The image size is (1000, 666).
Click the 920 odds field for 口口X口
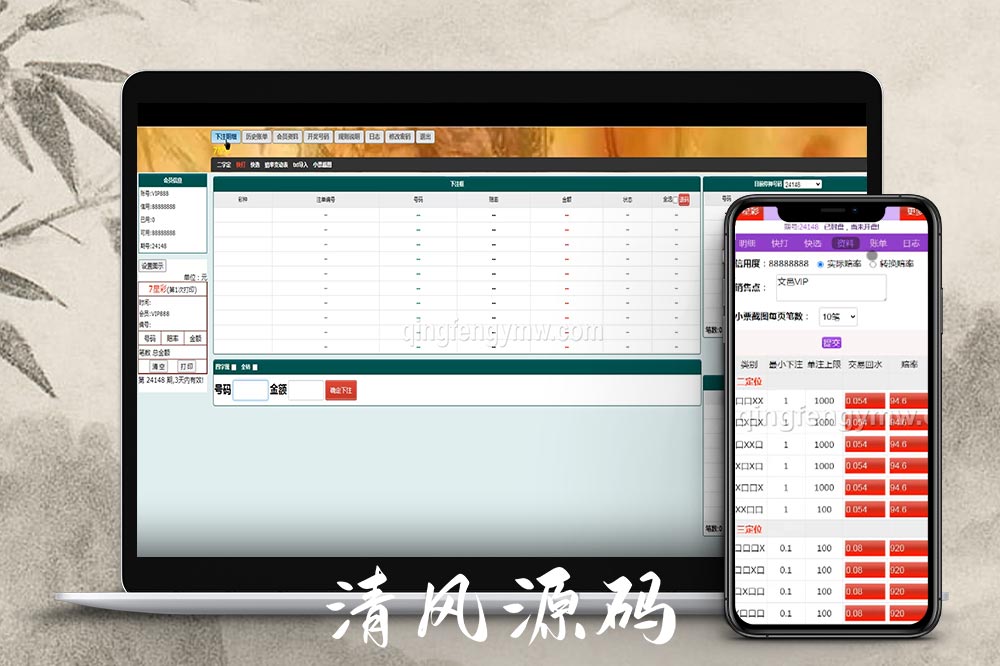[908, 570]
